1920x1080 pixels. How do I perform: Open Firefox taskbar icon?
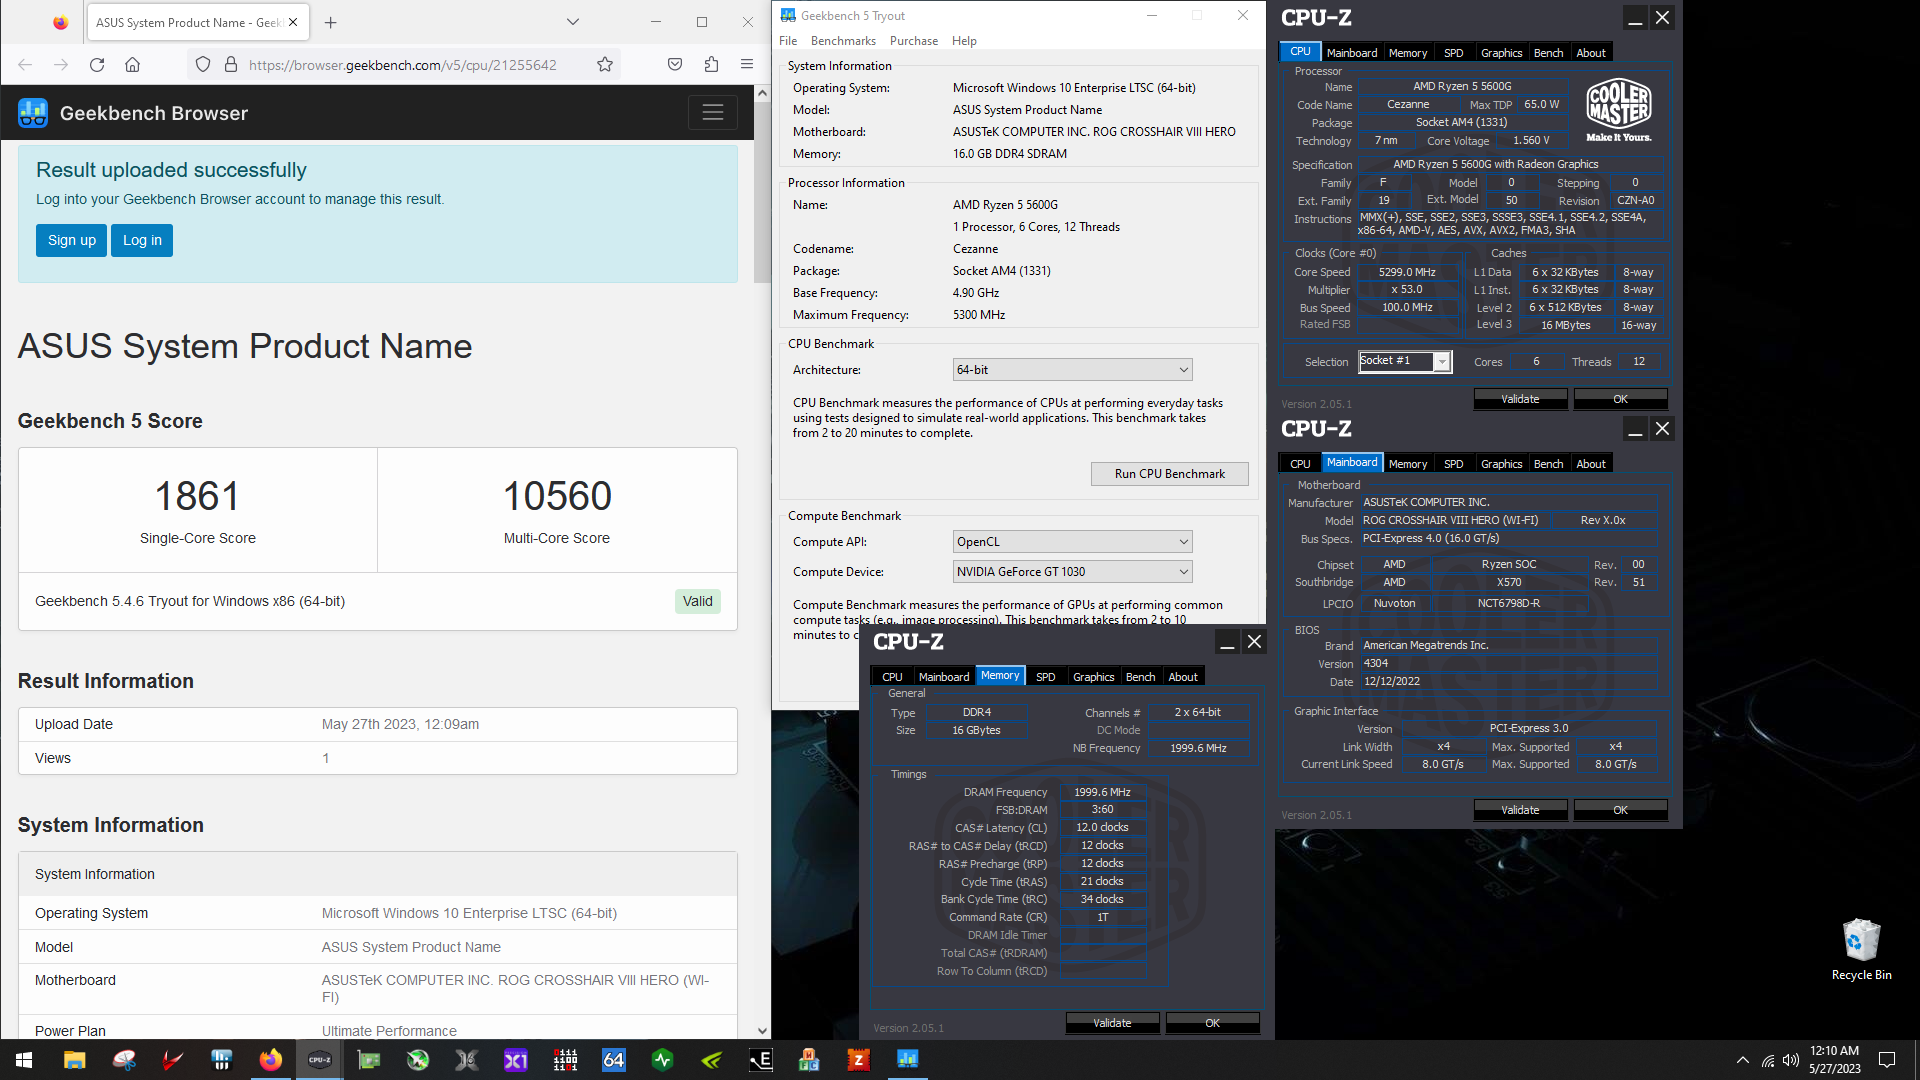tap(271, 1060)
